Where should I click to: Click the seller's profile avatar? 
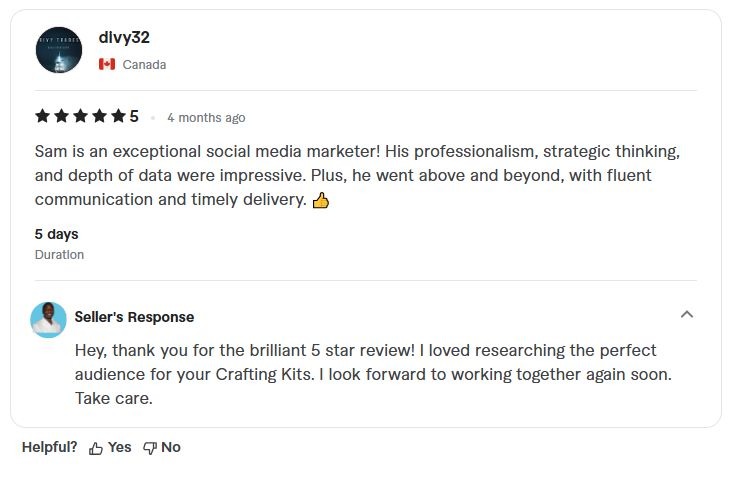[49, 319]
